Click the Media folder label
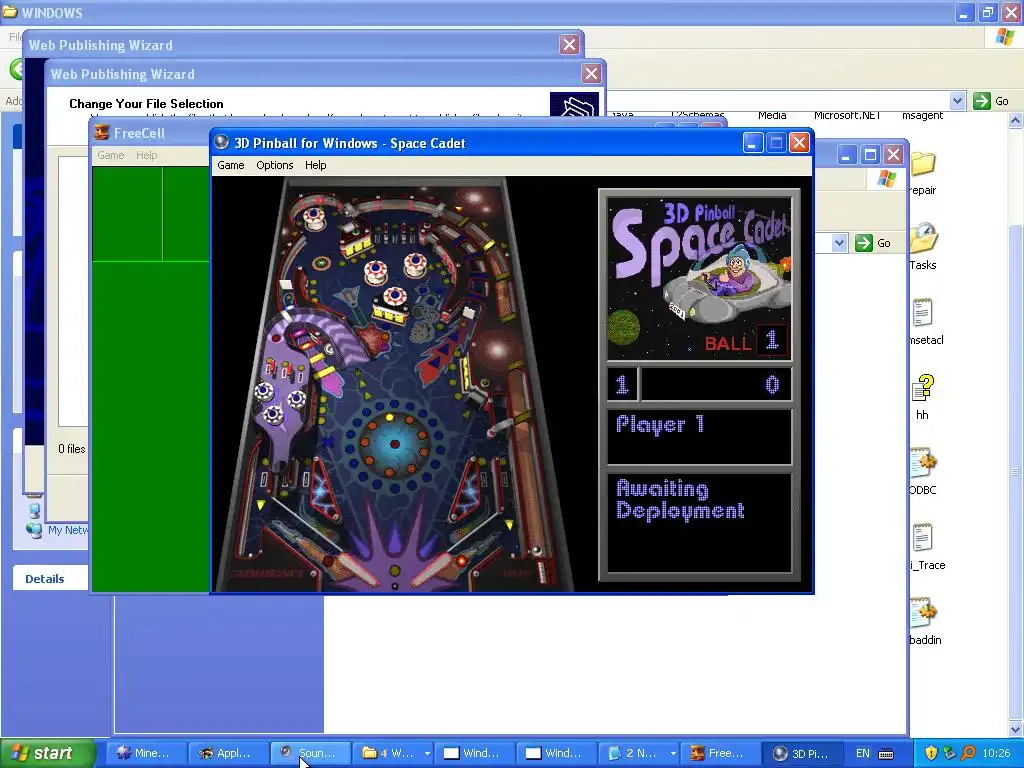The width and height of the screenshot is (1024, 768). (772, 116)
